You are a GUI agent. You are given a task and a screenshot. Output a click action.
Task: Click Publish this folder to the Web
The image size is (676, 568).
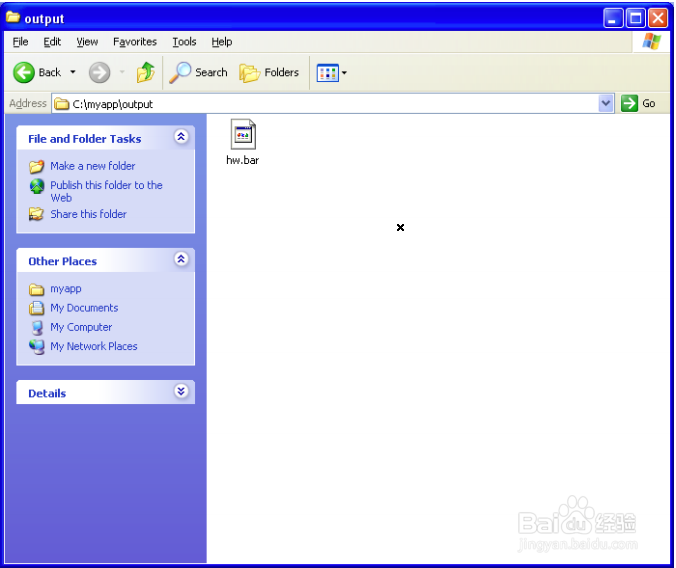coord(106,191)
